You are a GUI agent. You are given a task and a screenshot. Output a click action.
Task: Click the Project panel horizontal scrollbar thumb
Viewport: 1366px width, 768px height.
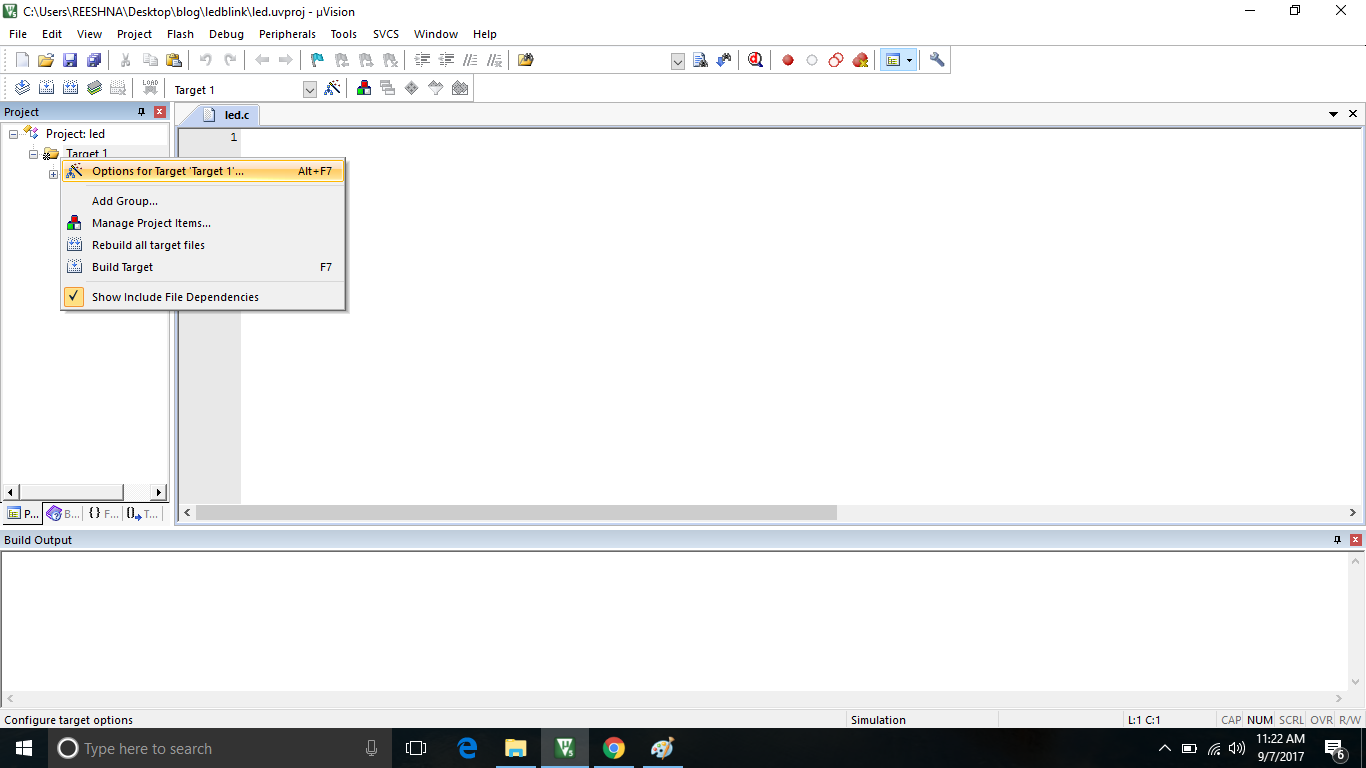pyautogui.click(x=71, y=492)
